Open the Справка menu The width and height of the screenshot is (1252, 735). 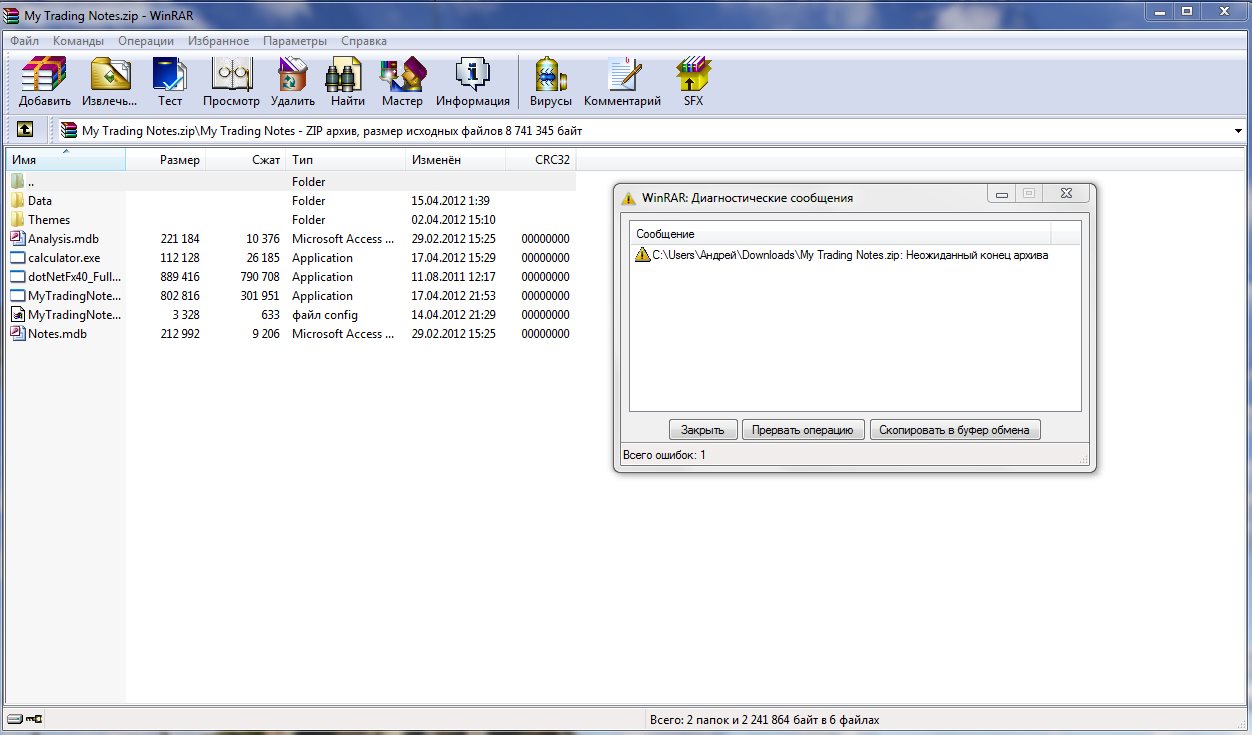(364, 41)
